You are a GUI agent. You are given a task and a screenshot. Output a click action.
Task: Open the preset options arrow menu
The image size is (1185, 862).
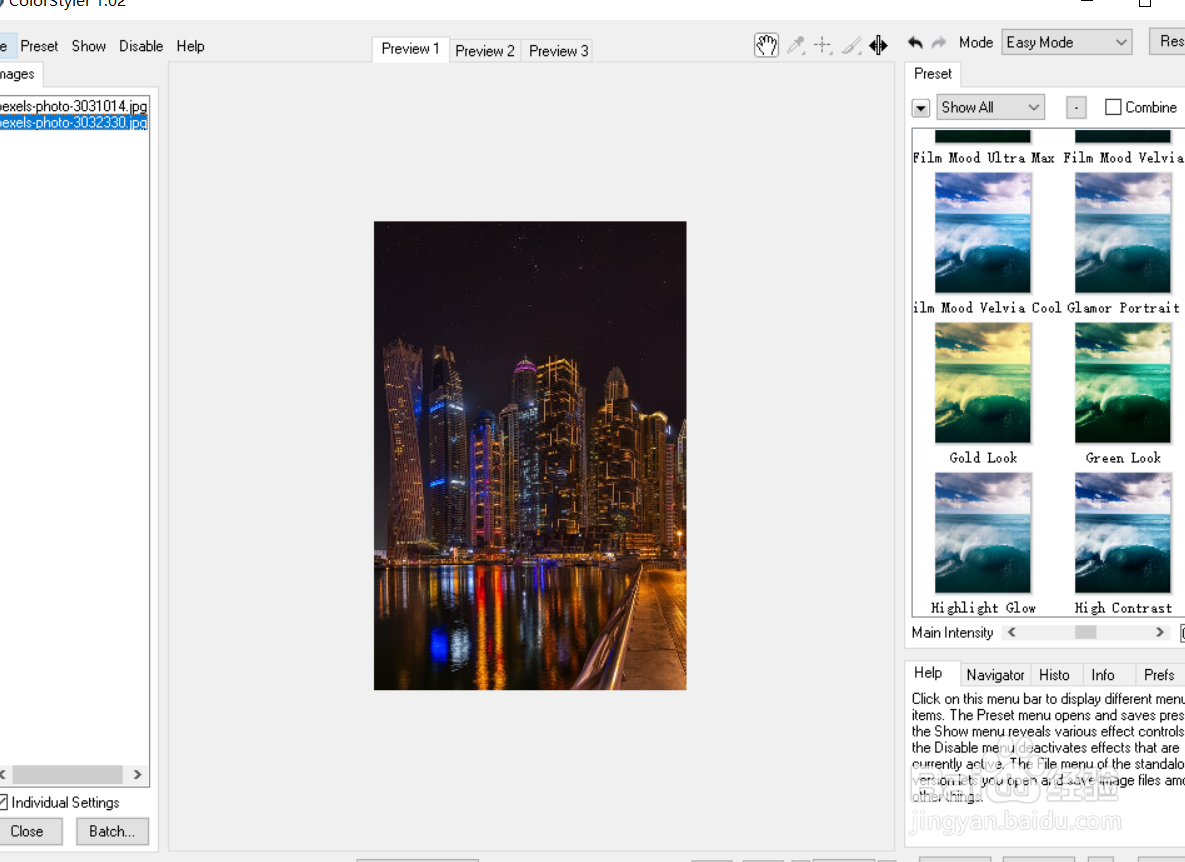click(x=920, y=108)
